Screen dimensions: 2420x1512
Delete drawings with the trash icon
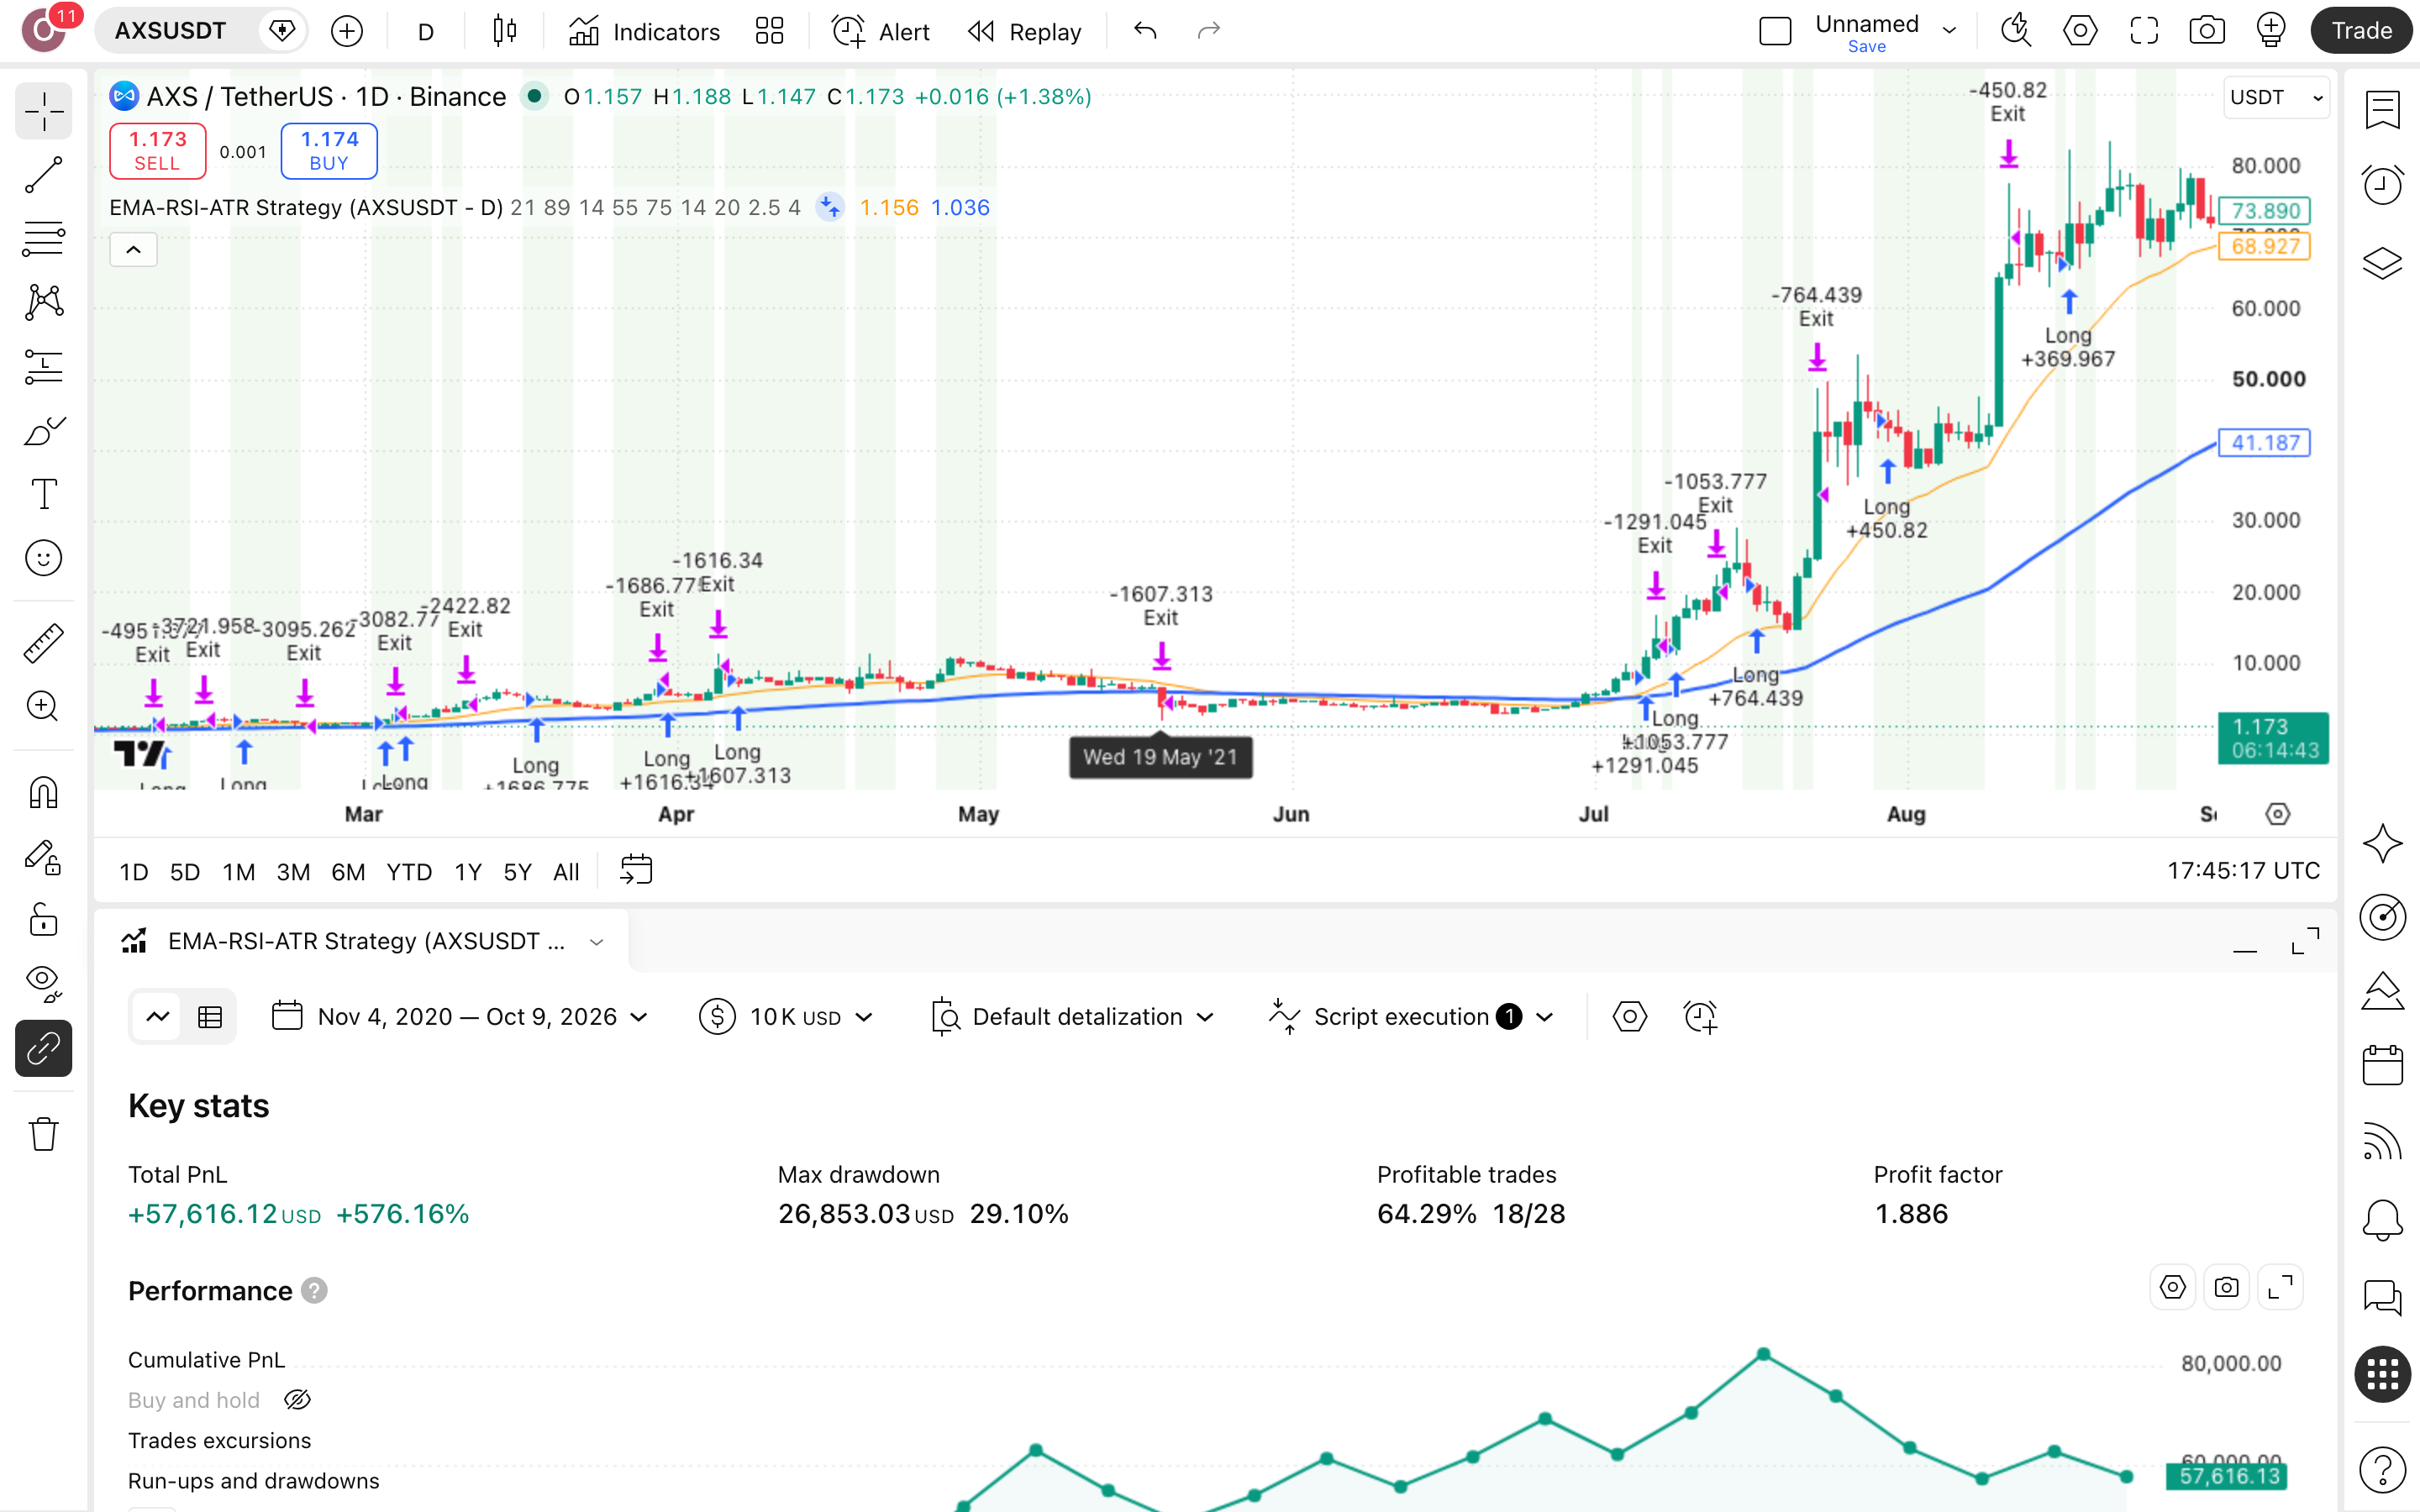tap(43, 1134)
